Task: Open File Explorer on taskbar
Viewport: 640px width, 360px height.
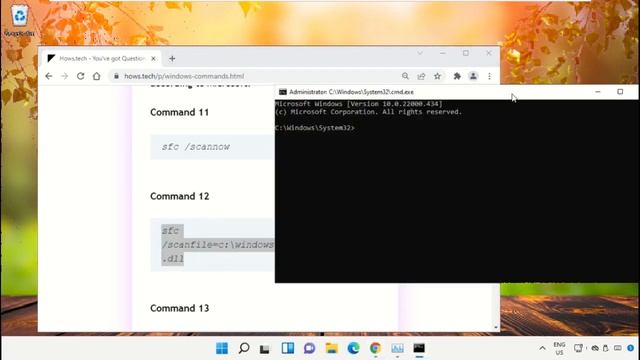Action: pos(331,348)
